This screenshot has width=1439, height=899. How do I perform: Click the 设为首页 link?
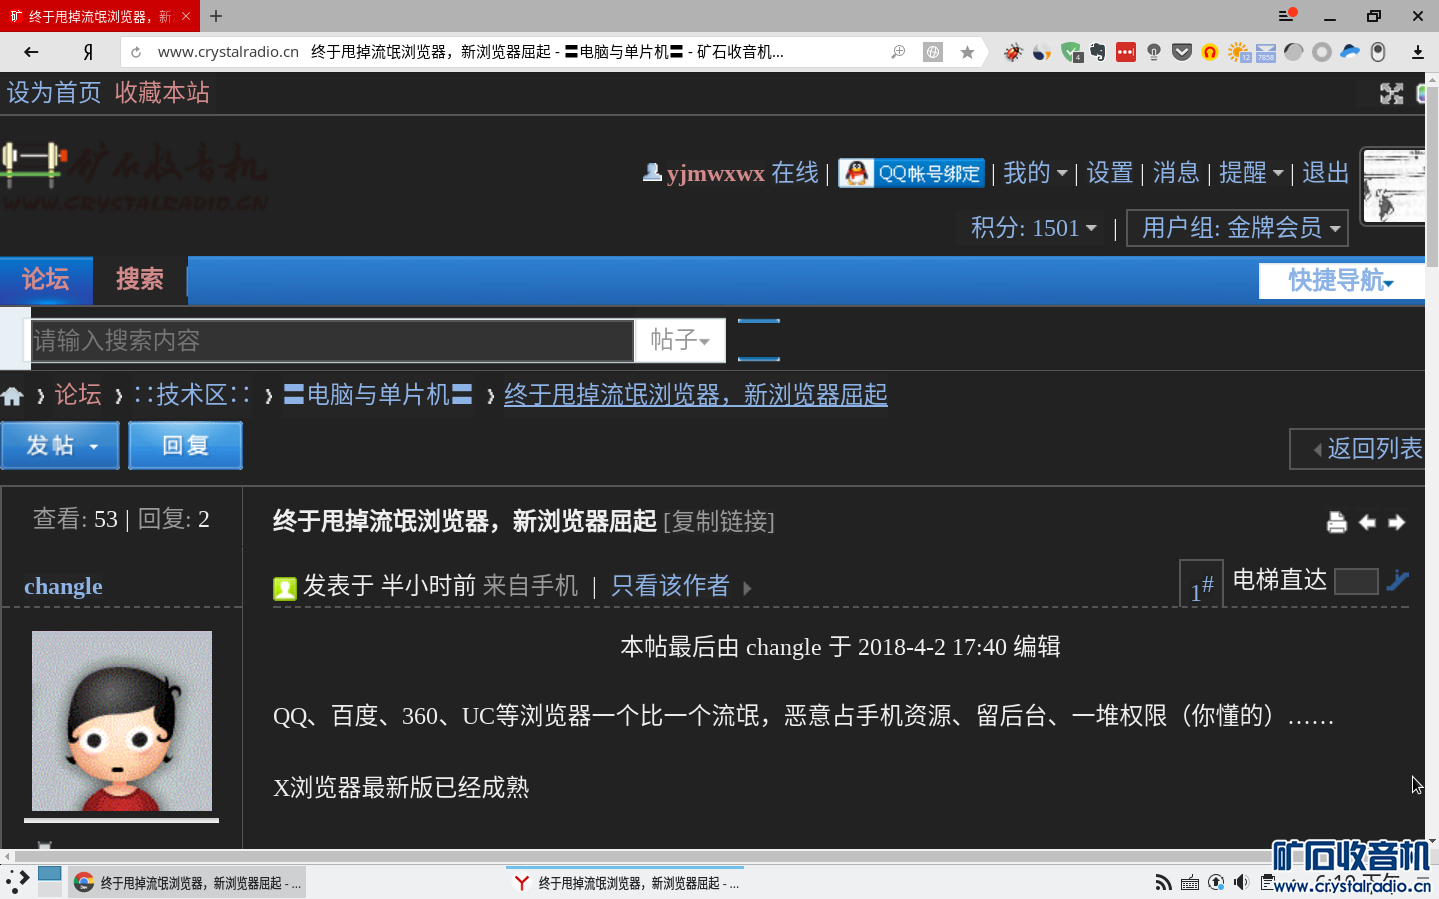click(x=54, y=93)
